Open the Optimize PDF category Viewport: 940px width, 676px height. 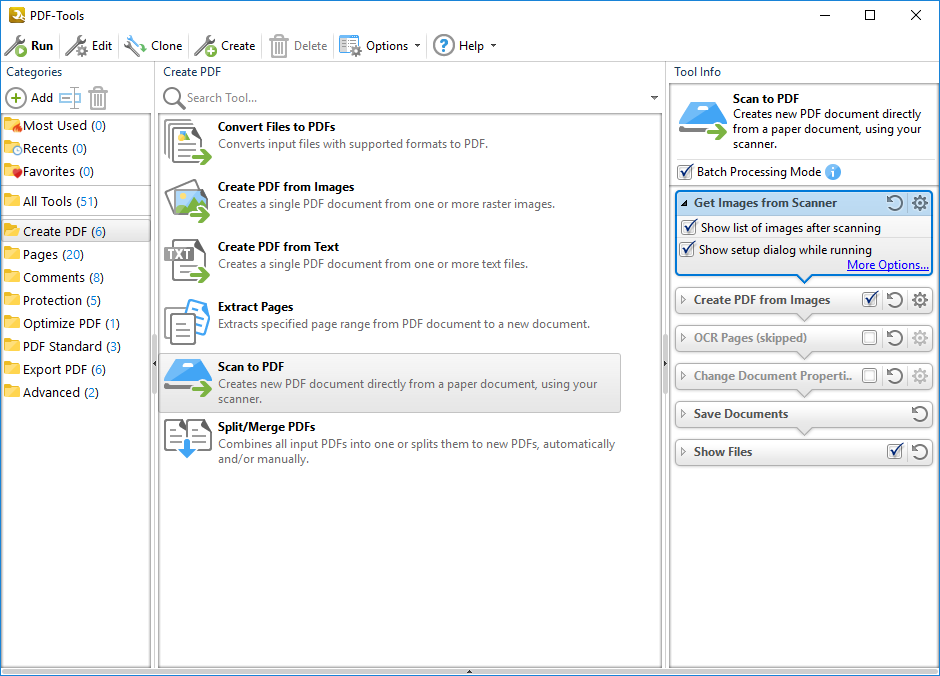[x=76, y=324]
